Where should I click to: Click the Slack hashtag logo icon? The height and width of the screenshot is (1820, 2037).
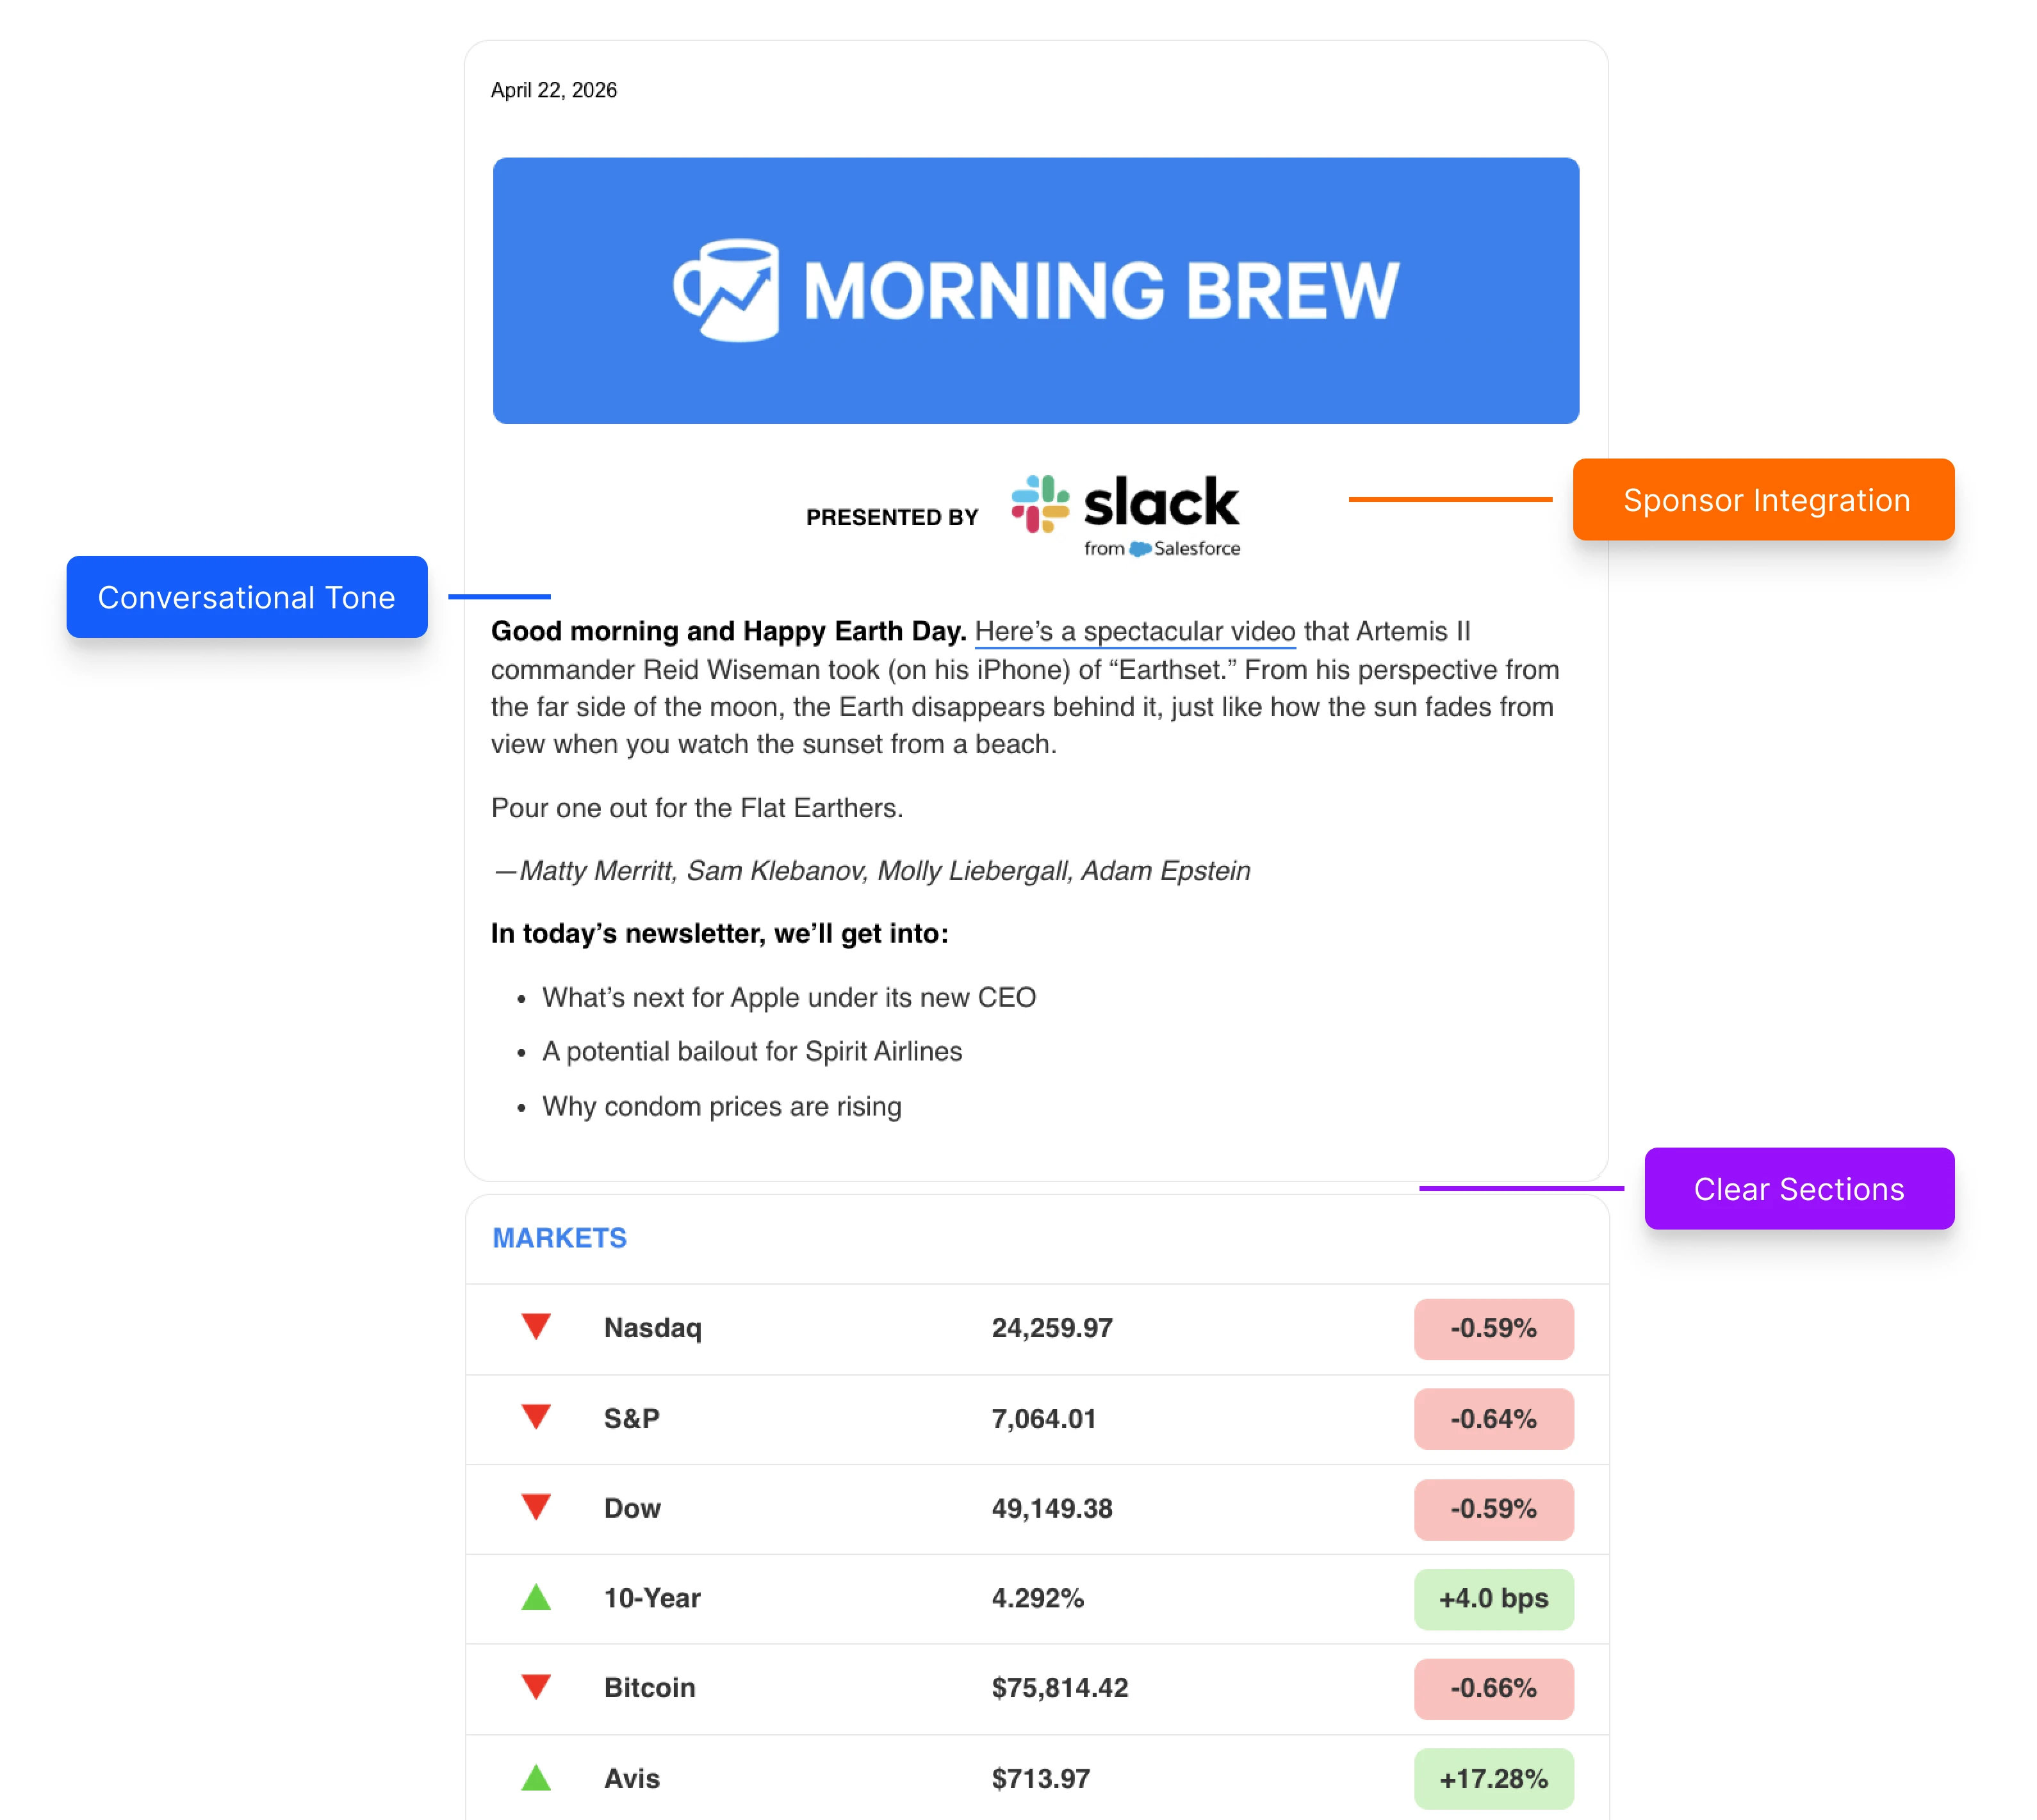pos(1040,503)
